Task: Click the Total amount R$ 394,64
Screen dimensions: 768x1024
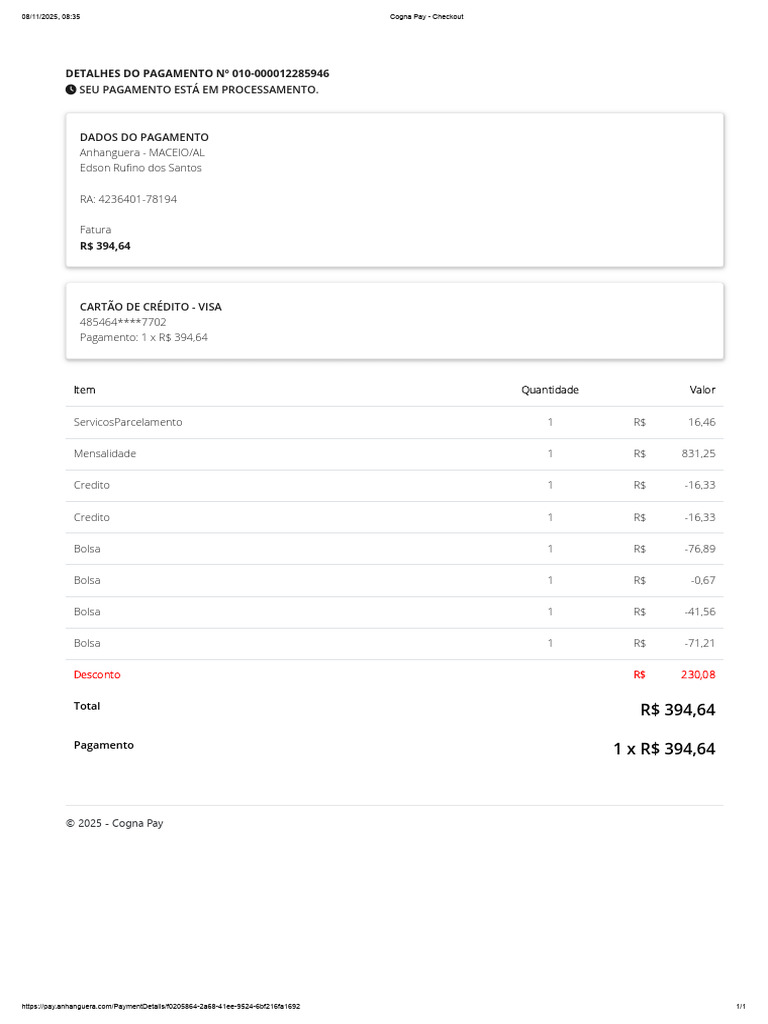Action: coord(678,710)
